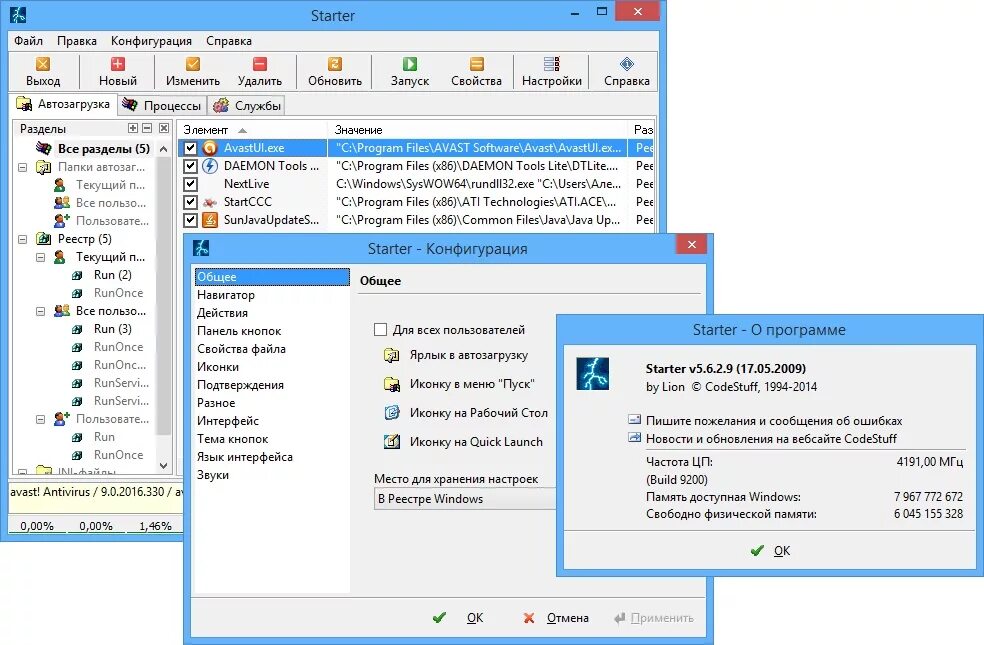
Task: Open the Файл menu
Action: [29, 41]
